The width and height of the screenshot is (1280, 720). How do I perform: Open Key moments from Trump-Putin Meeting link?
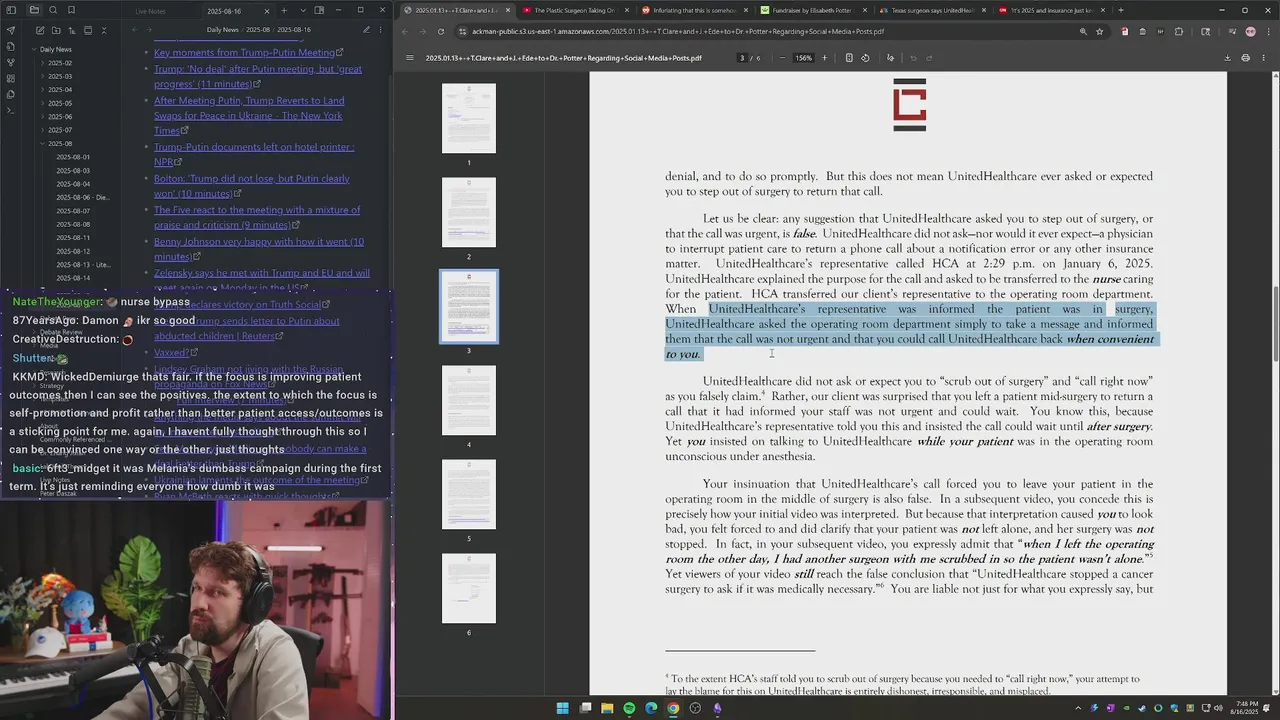(x=244, y=52)
